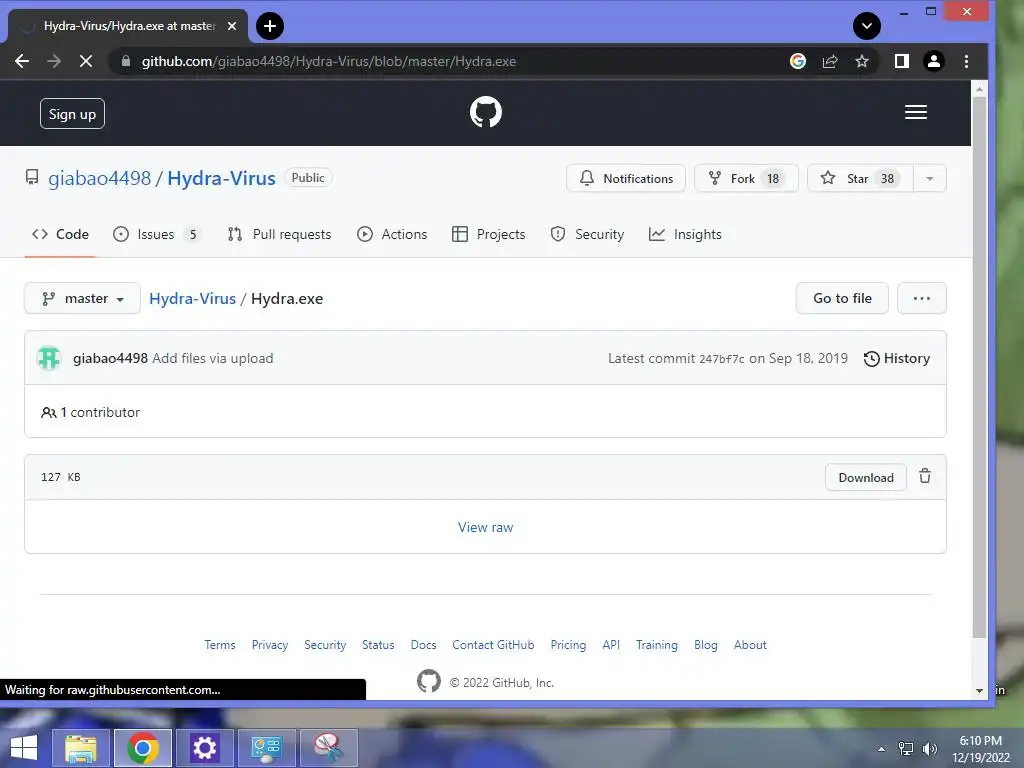Open the Status footer link
The width and height of the screenshot is (1024, 768).
click(378, 645)
